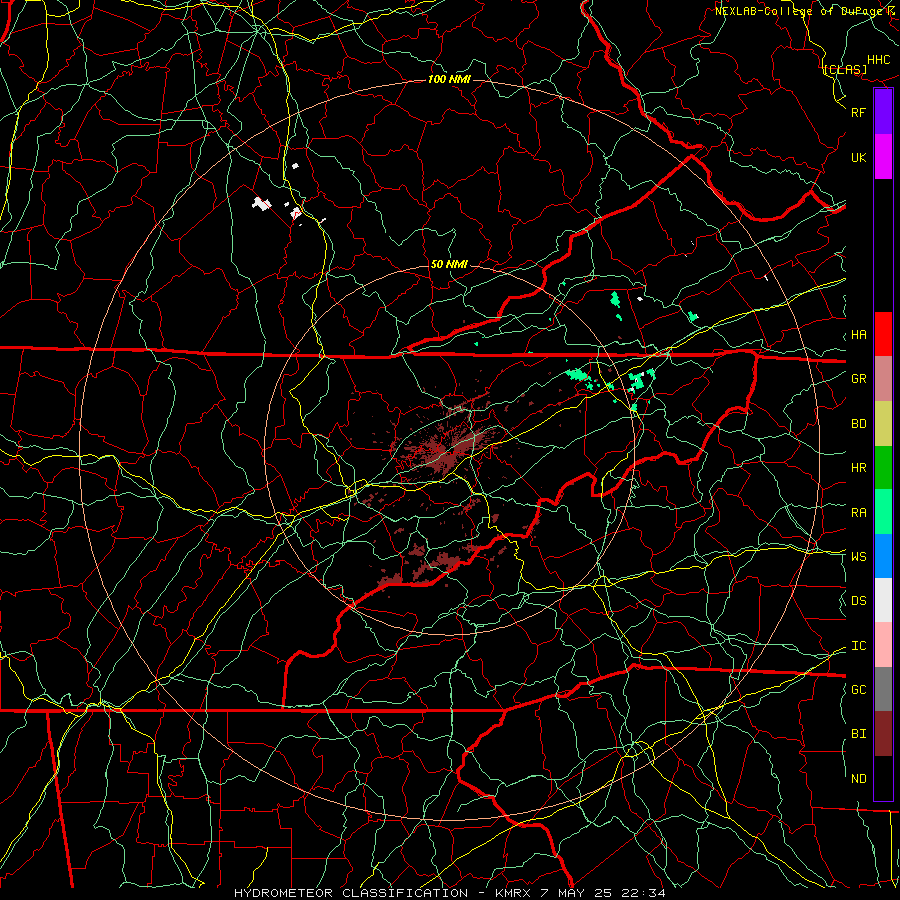This screenshot has width=900, height=900.
Task: Click the BI legend label
Action: [859, 734]
